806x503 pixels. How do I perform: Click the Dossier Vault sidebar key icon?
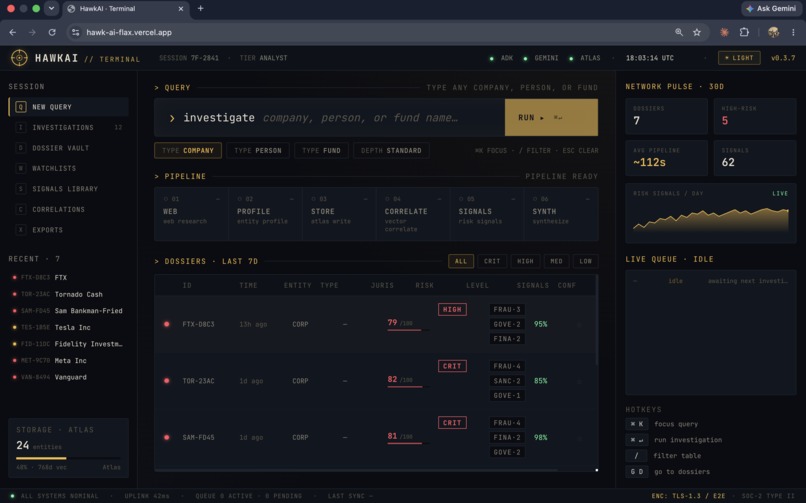coord(21,148)
